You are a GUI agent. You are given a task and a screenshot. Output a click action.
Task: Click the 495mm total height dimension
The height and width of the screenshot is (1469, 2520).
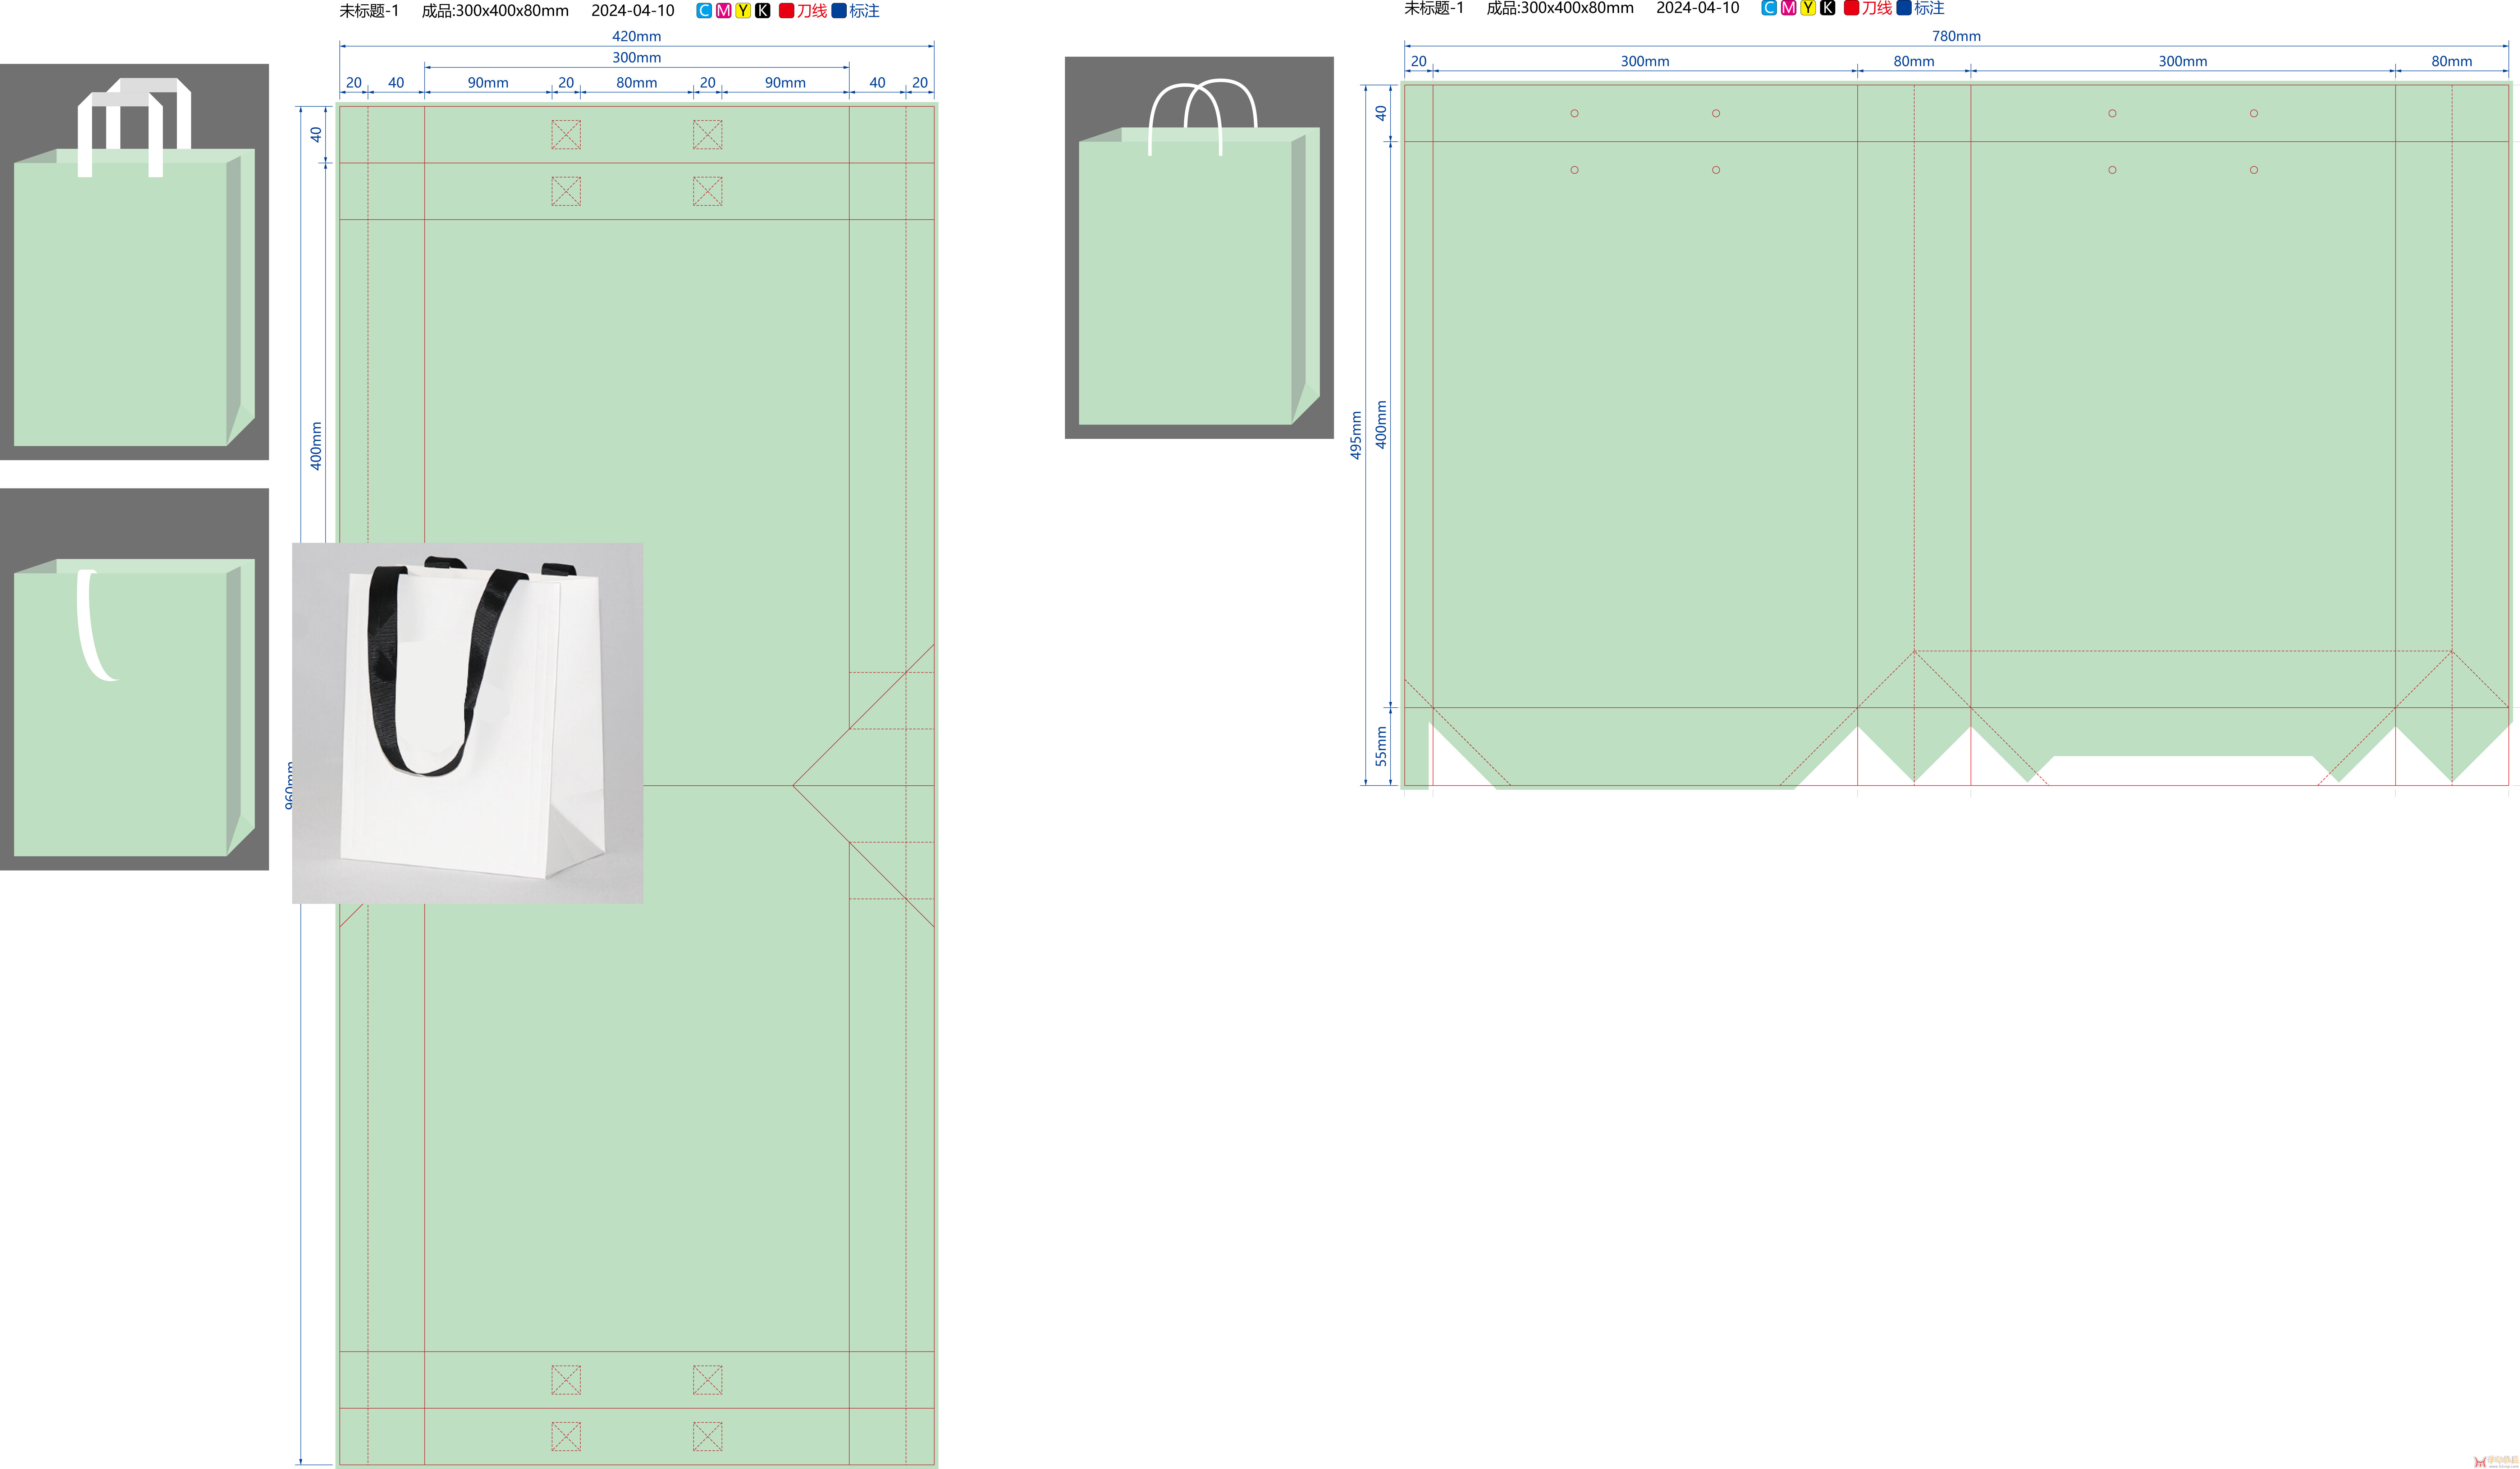coord(1356,435)
